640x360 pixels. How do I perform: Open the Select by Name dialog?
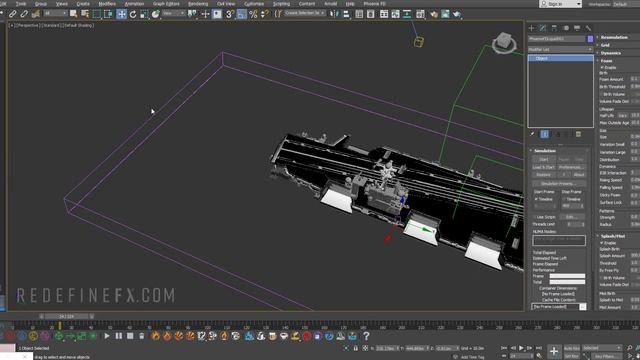pyautogui.click(x=85, y=14)
